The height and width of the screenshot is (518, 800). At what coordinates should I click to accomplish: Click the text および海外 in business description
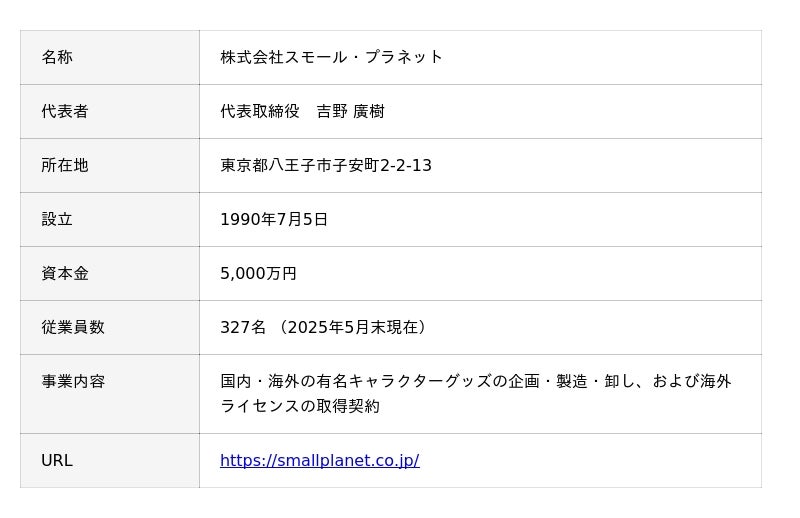[692, 381]
